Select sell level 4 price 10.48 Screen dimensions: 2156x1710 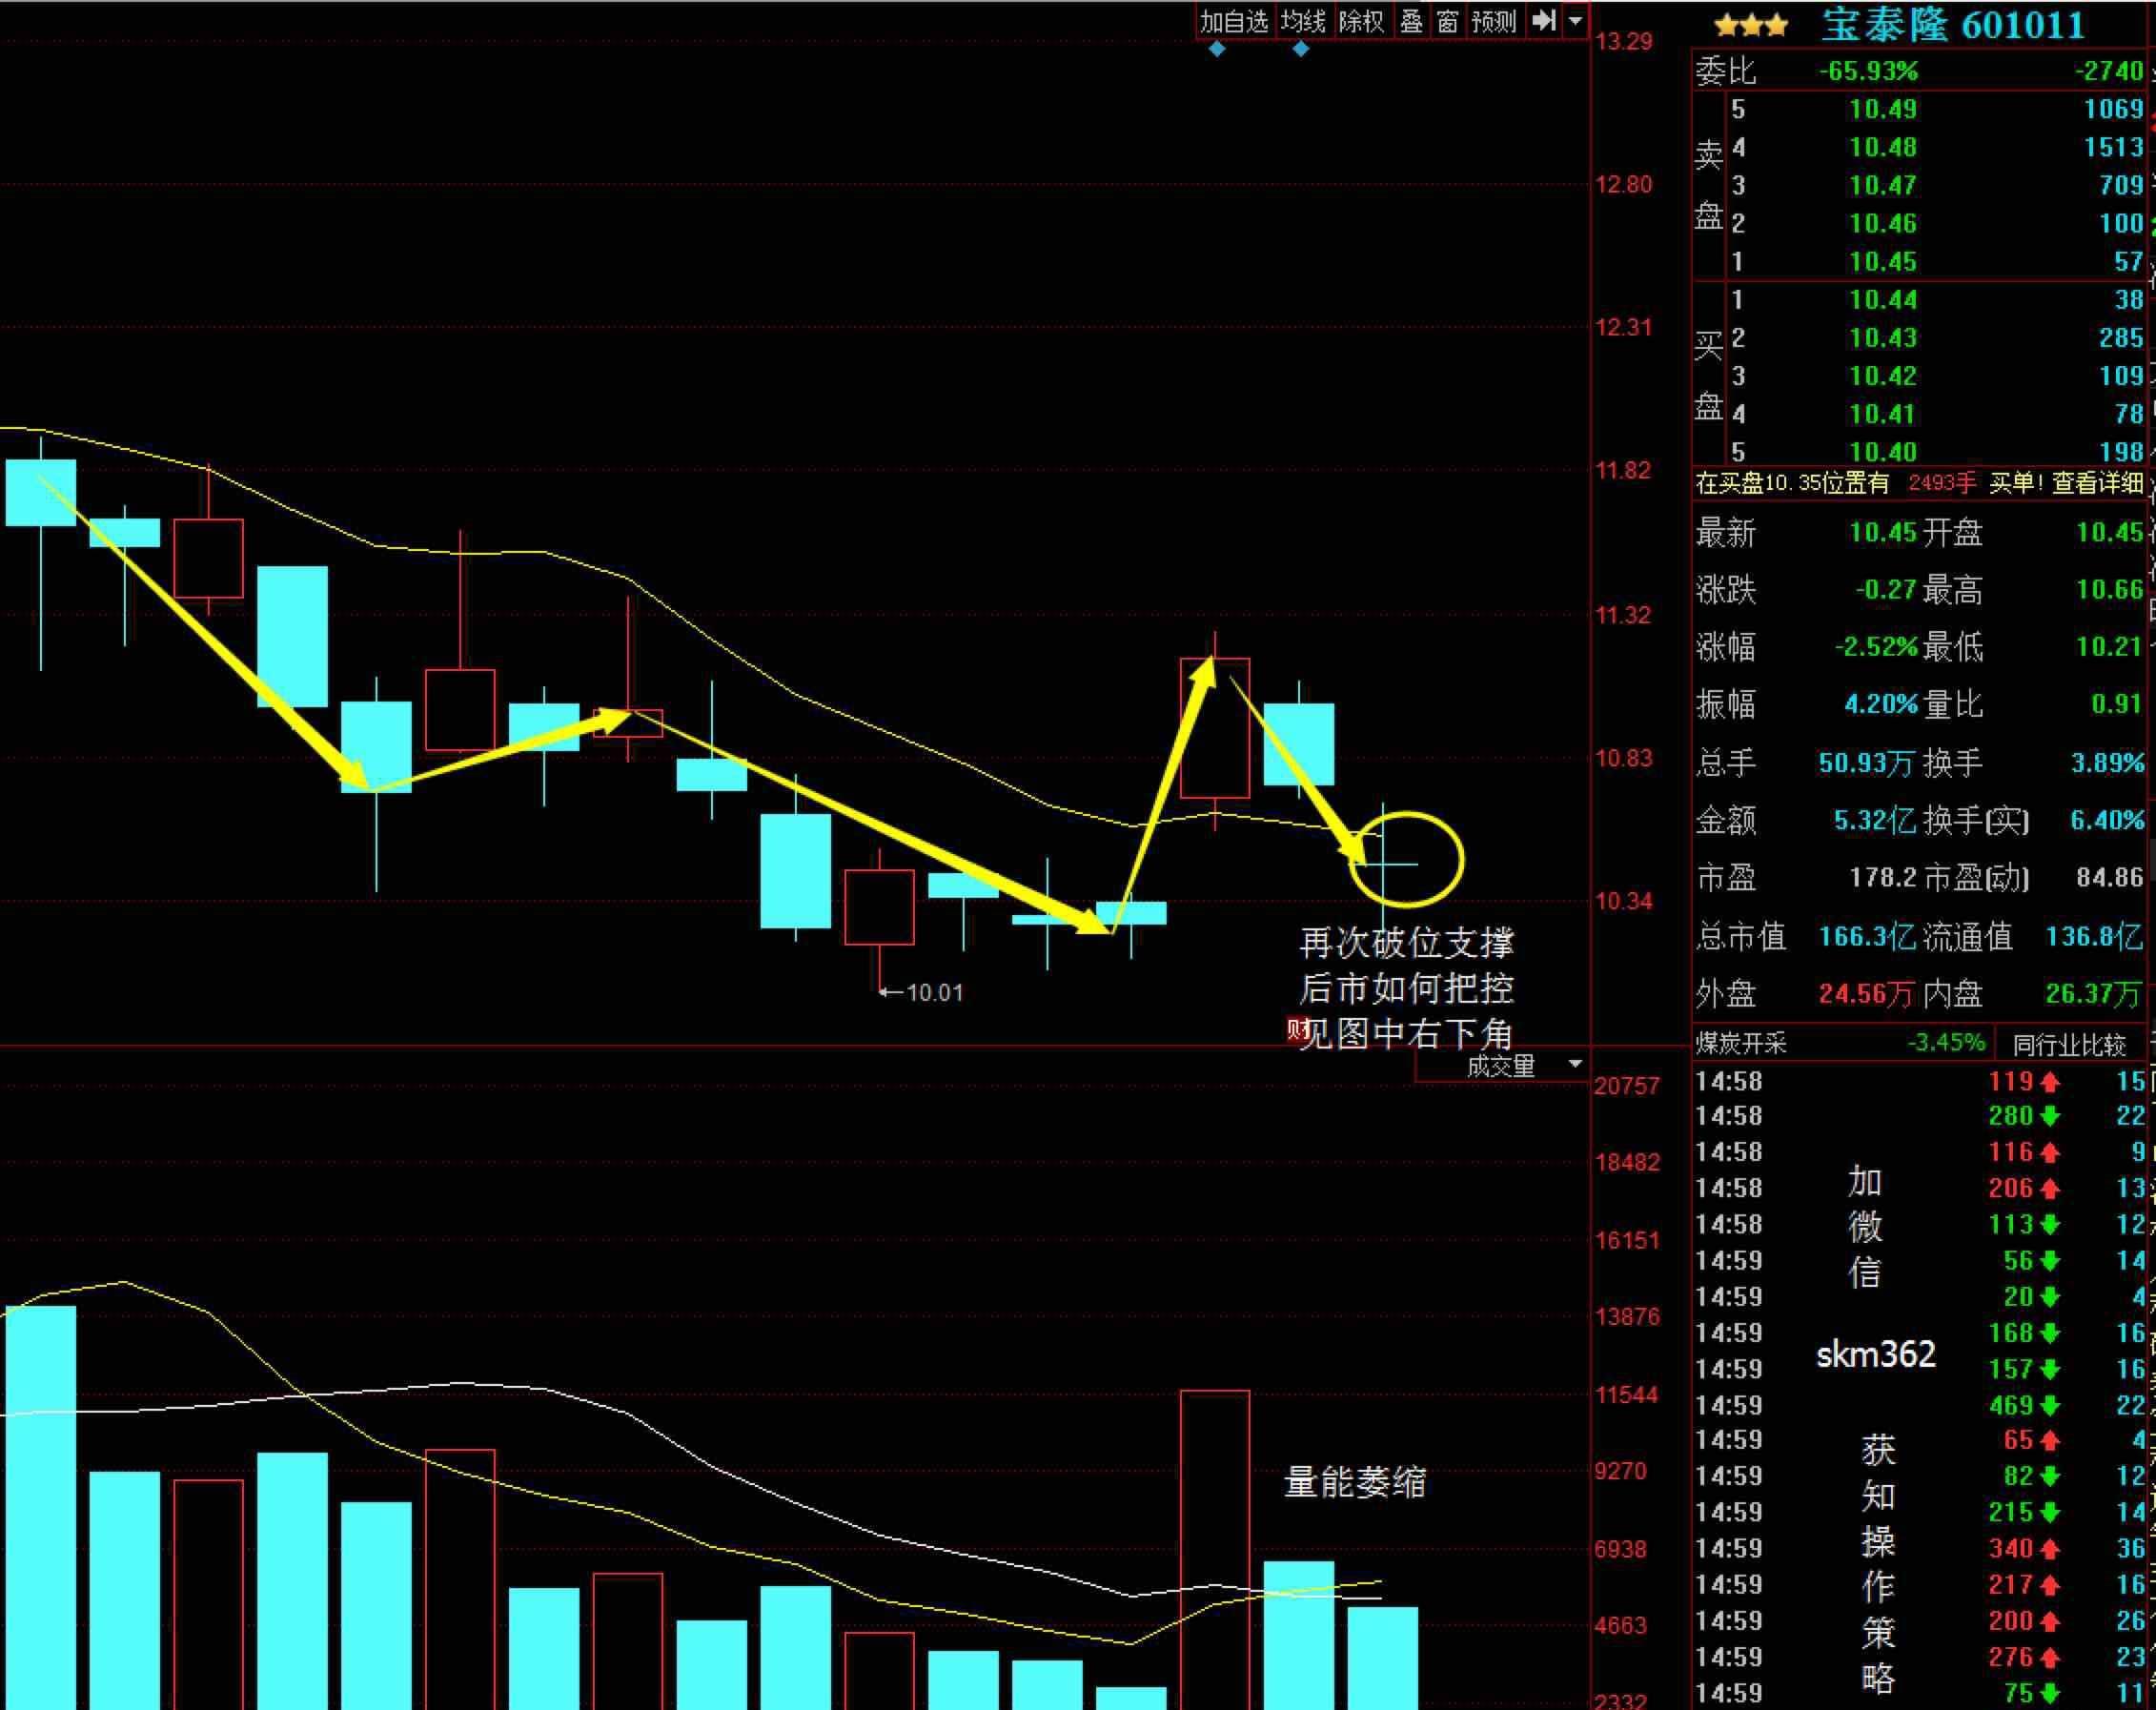pos(1883,147)
